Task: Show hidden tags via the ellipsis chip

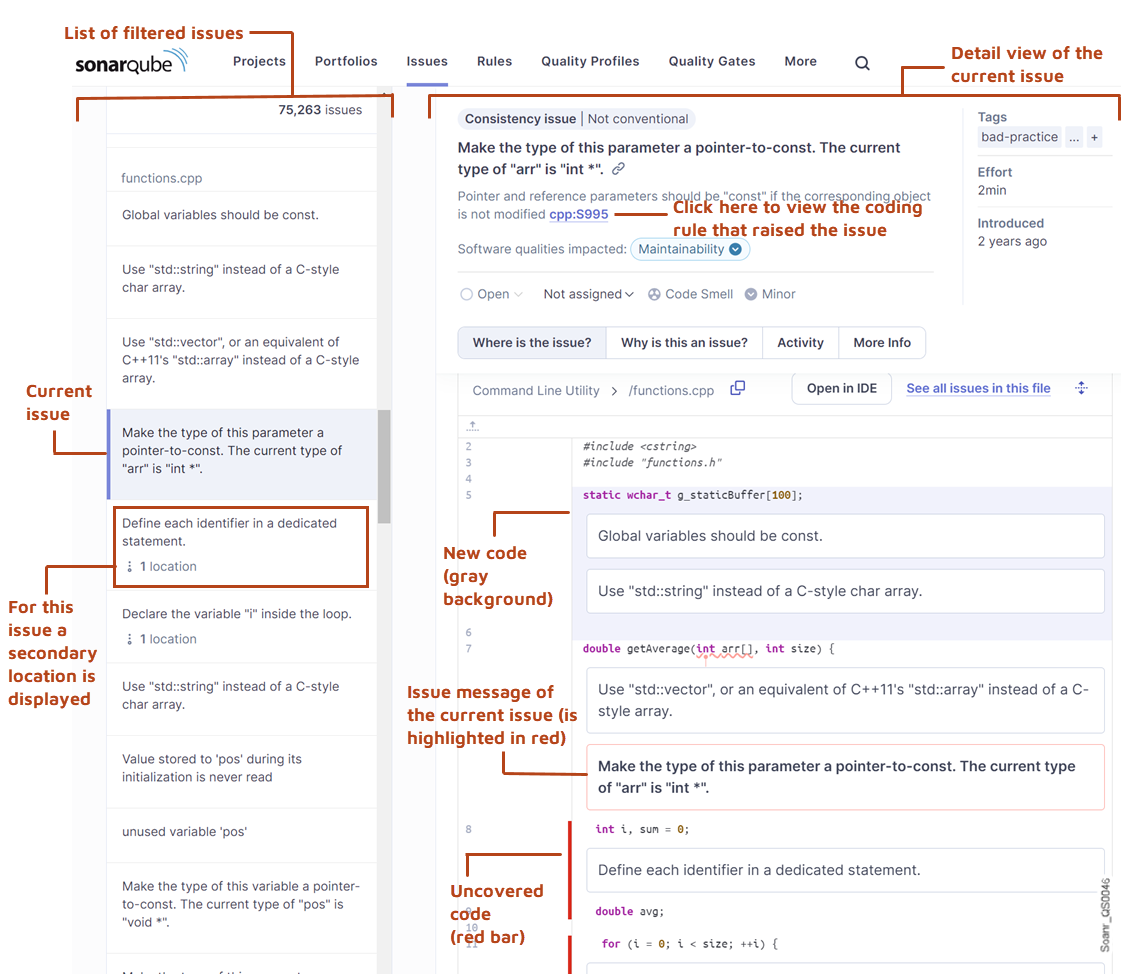Action: coord(1074,137)
